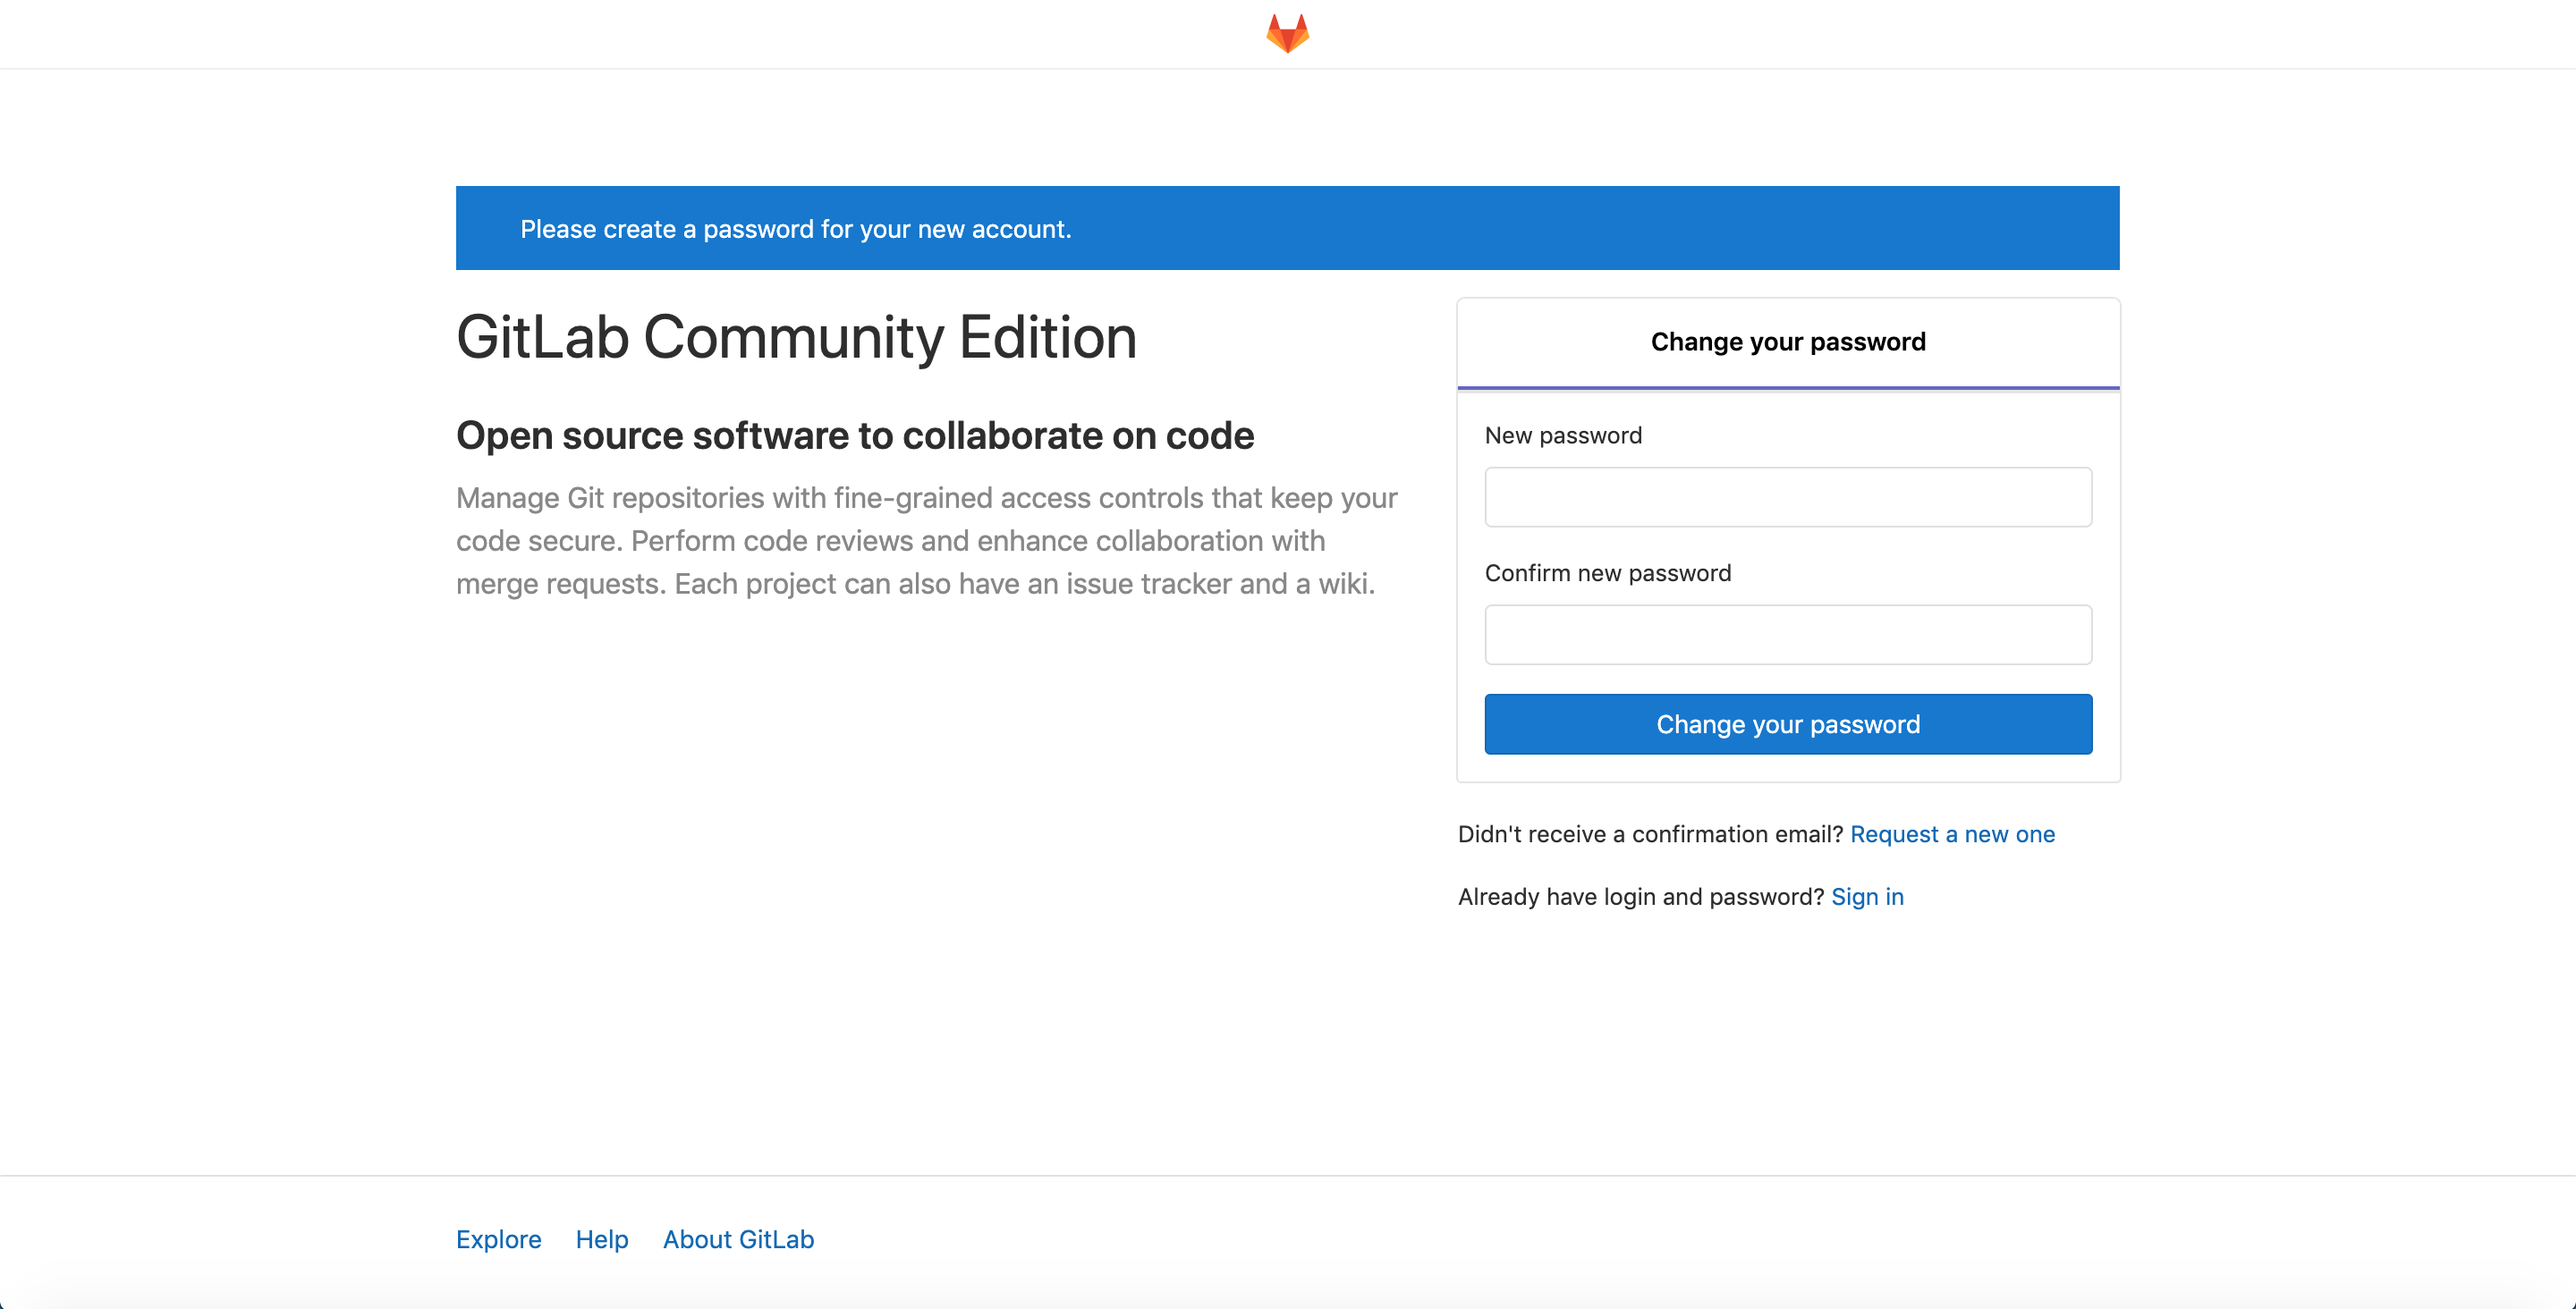Open the Help footer link
2576x1309 pixels.
tap(601, 1239)
